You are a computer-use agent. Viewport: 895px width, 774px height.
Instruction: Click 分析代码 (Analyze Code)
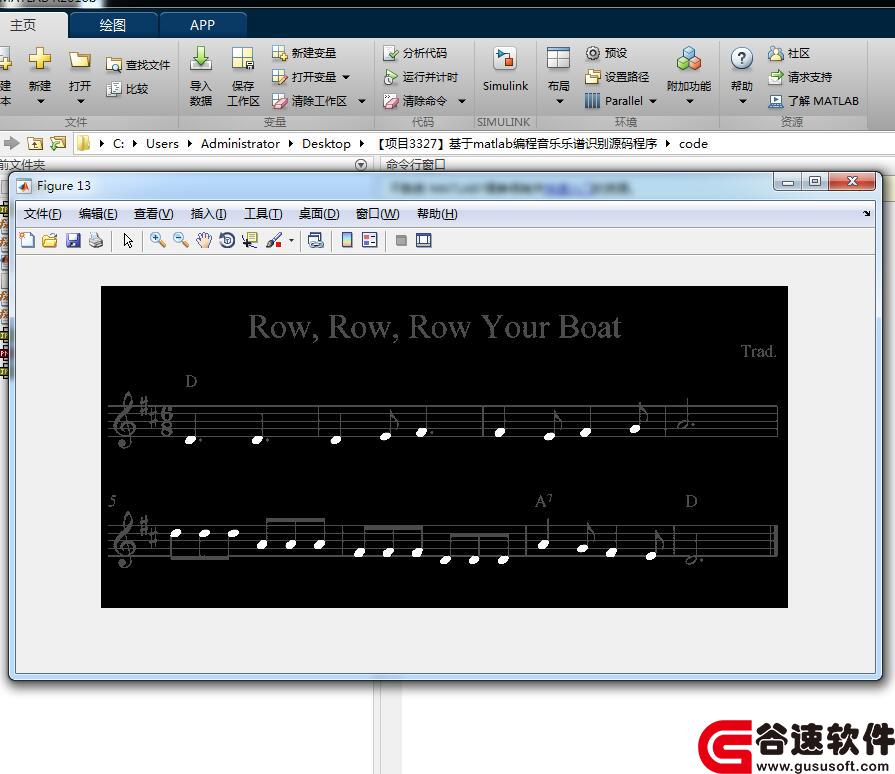(415, 53)
